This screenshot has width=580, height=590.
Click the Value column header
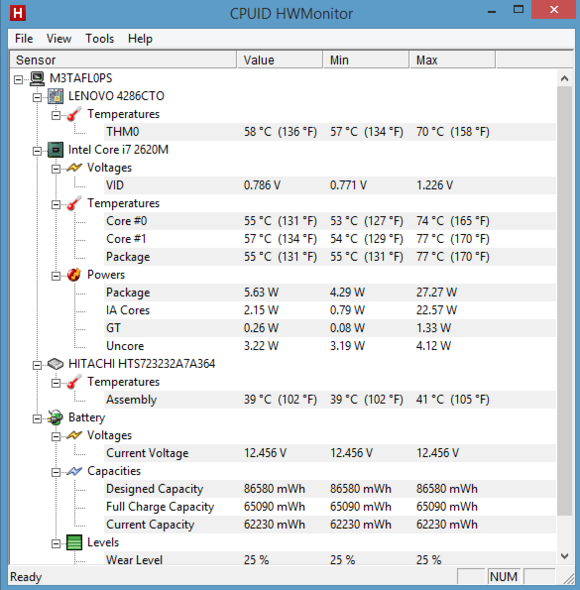click(280, 60)
